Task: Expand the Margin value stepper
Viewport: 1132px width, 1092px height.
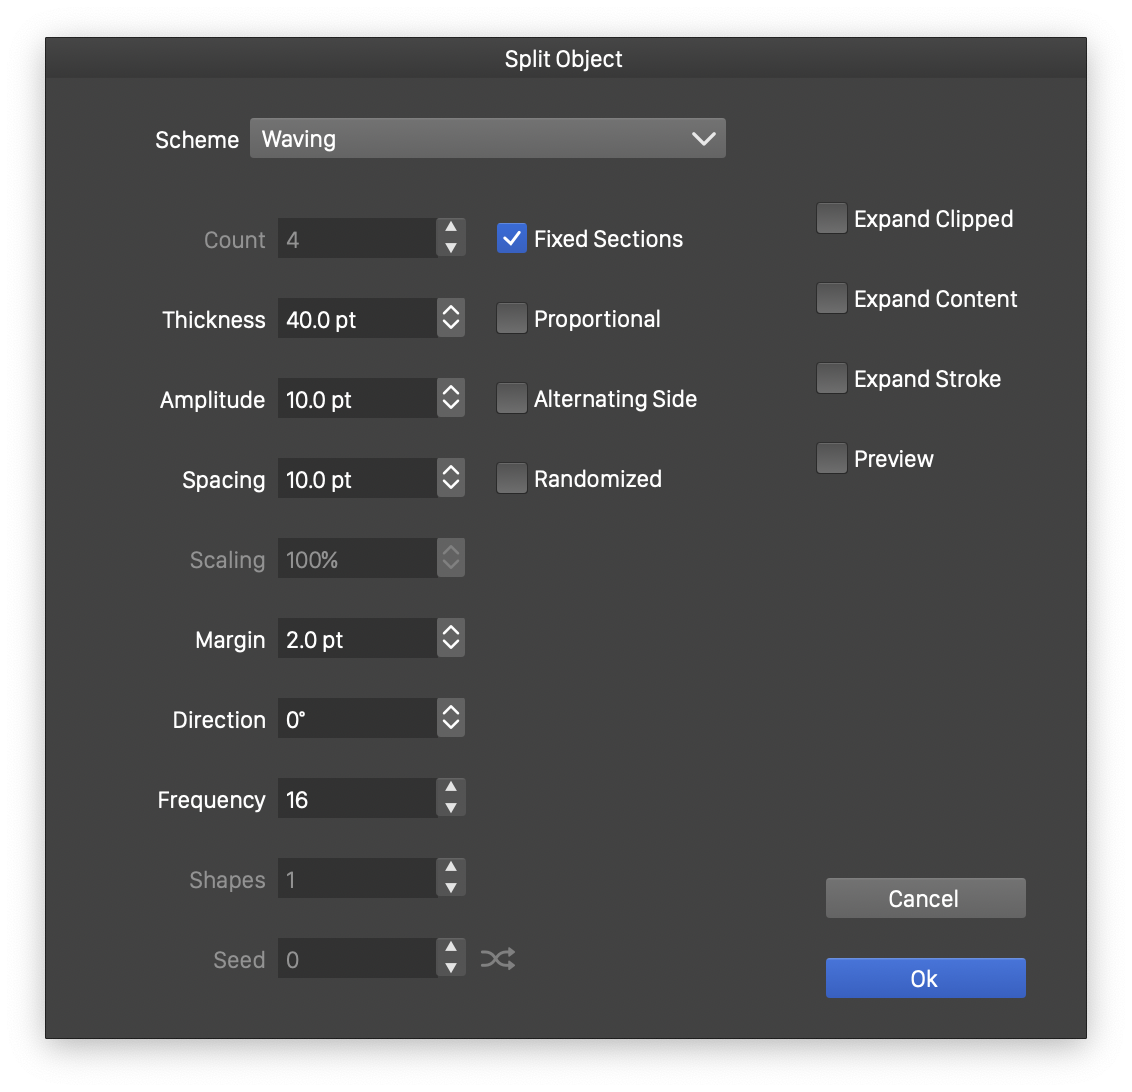Action: click(451, 639)
